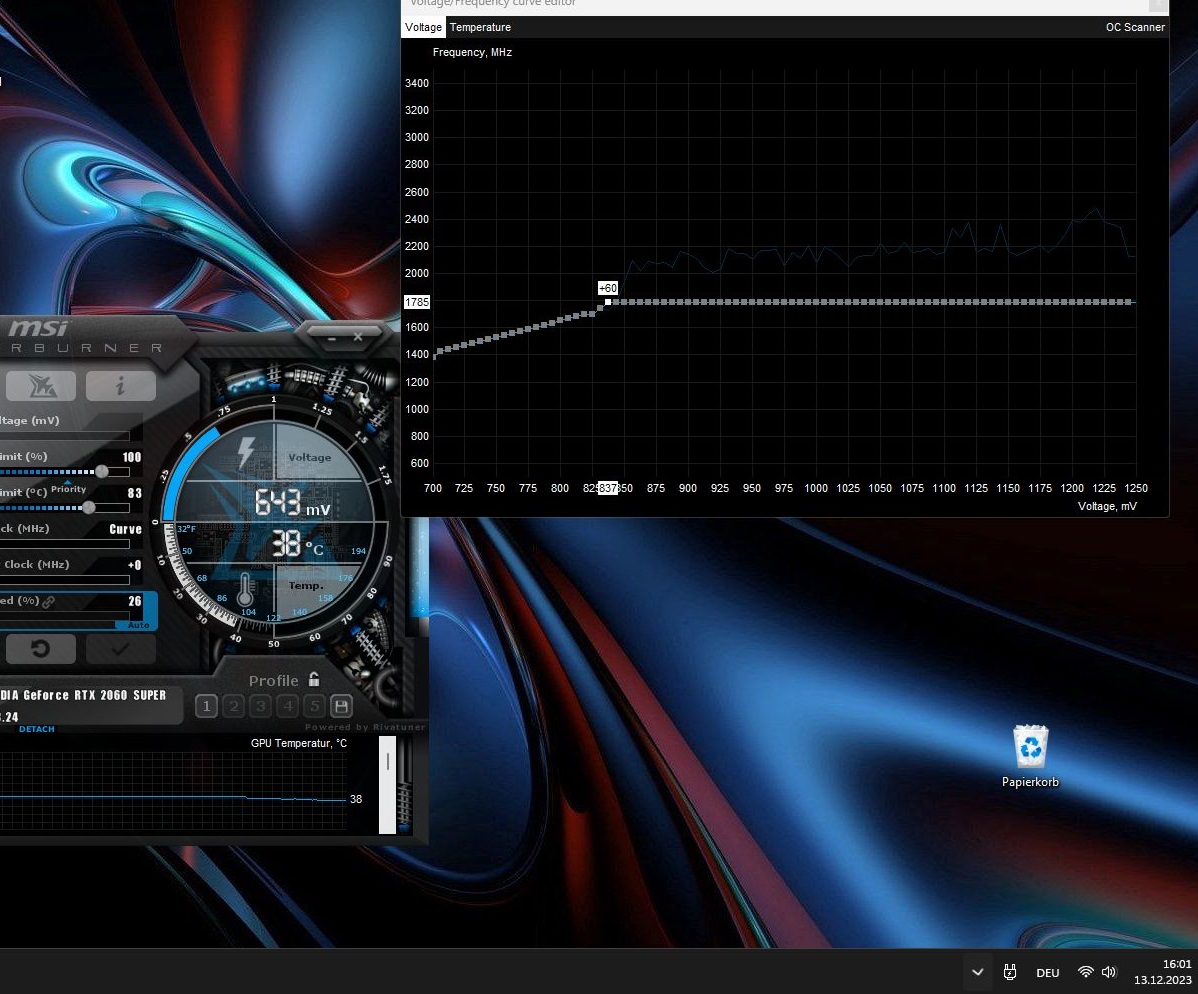Screen dimensions: 1198x994
Task: Open the Afterburner information 'i' button
Action: [121, 386]
